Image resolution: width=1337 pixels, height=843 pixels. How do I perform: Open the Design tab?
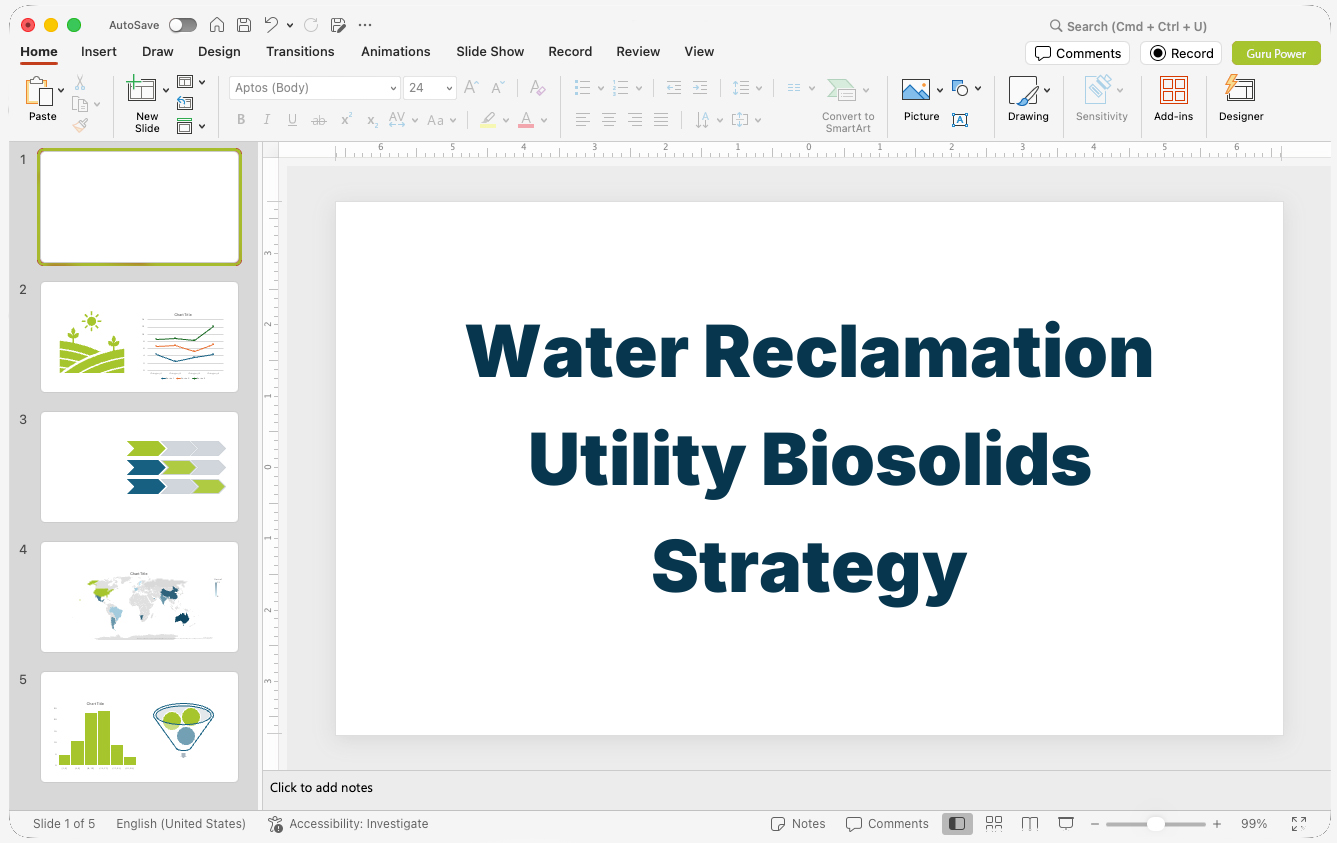tap(219, 51)
